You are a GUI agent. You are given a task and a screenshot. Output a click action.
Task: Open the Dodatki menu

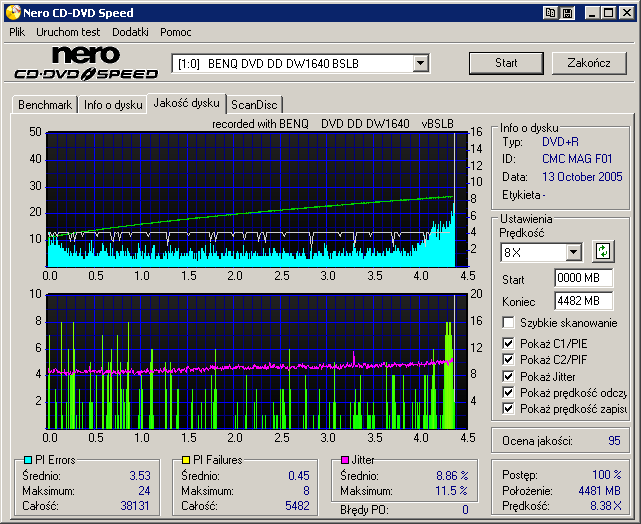coord(130,32)
